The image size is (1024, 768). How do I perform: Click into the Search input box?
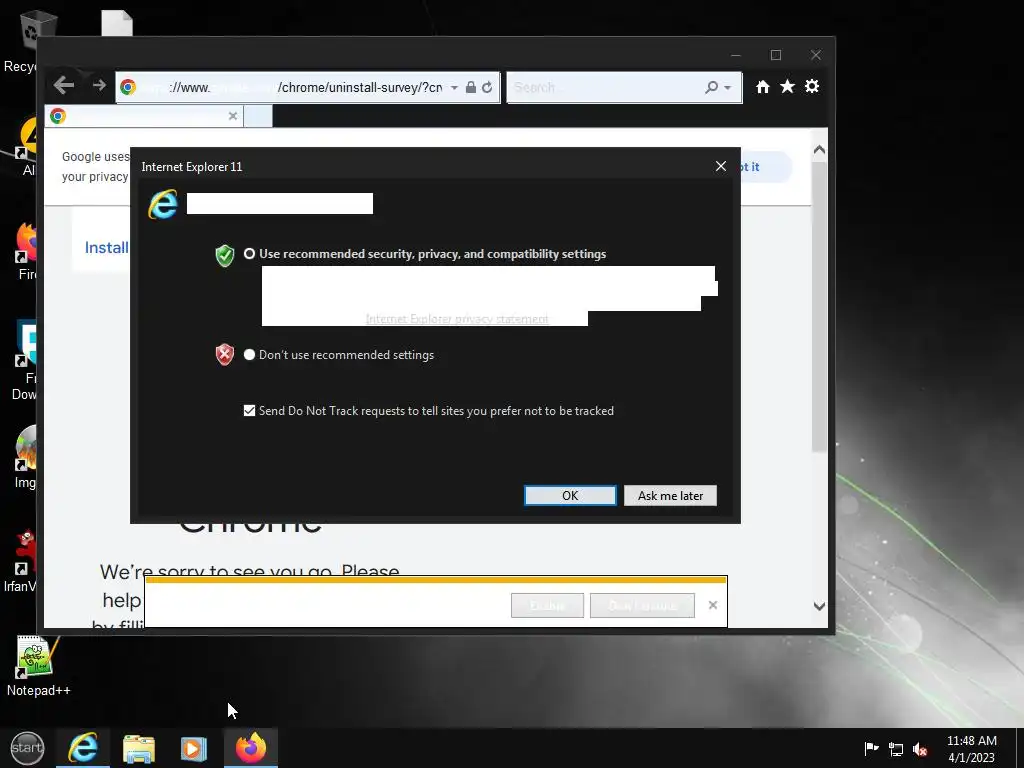coord(605,88)
